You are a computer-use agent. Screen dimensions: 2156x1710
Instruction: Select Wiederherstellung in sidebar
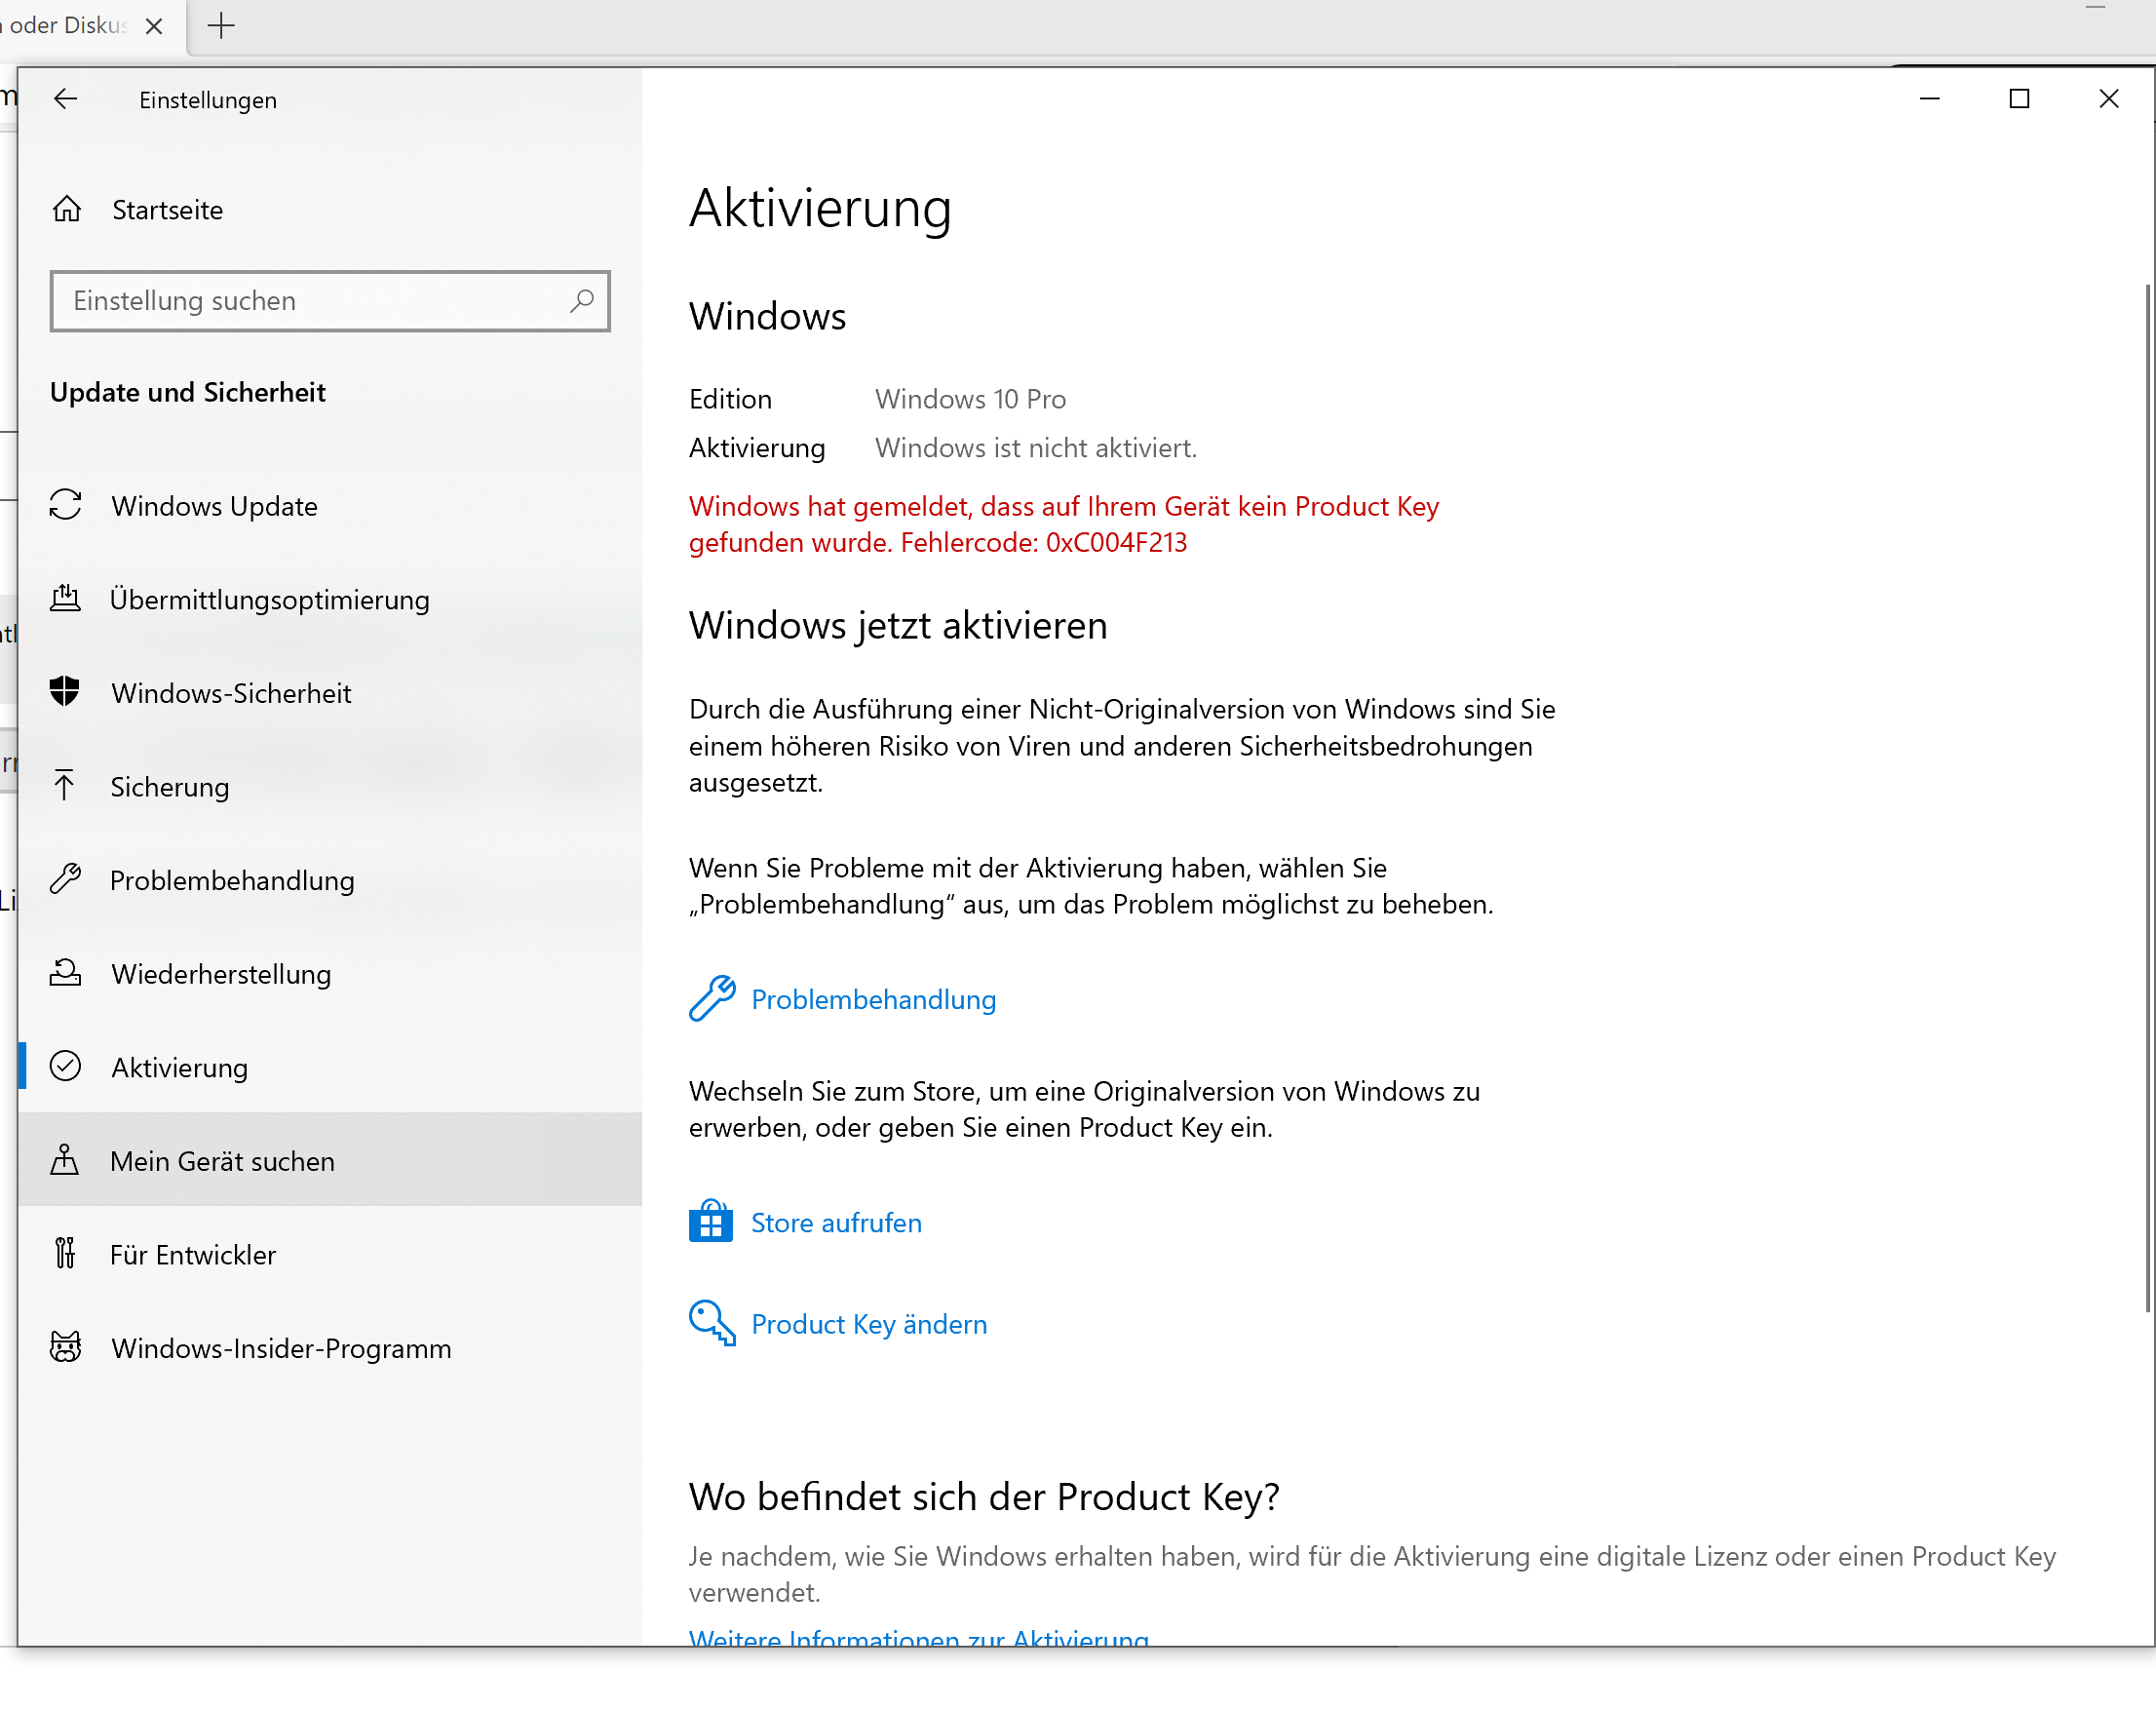coord(330,974)
